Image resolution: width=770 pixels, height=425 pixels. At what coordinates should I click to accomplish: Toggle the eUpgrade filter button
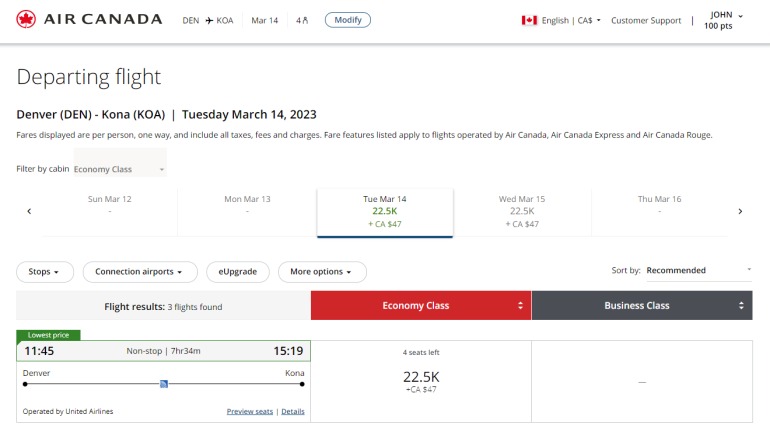pos(237,271)
